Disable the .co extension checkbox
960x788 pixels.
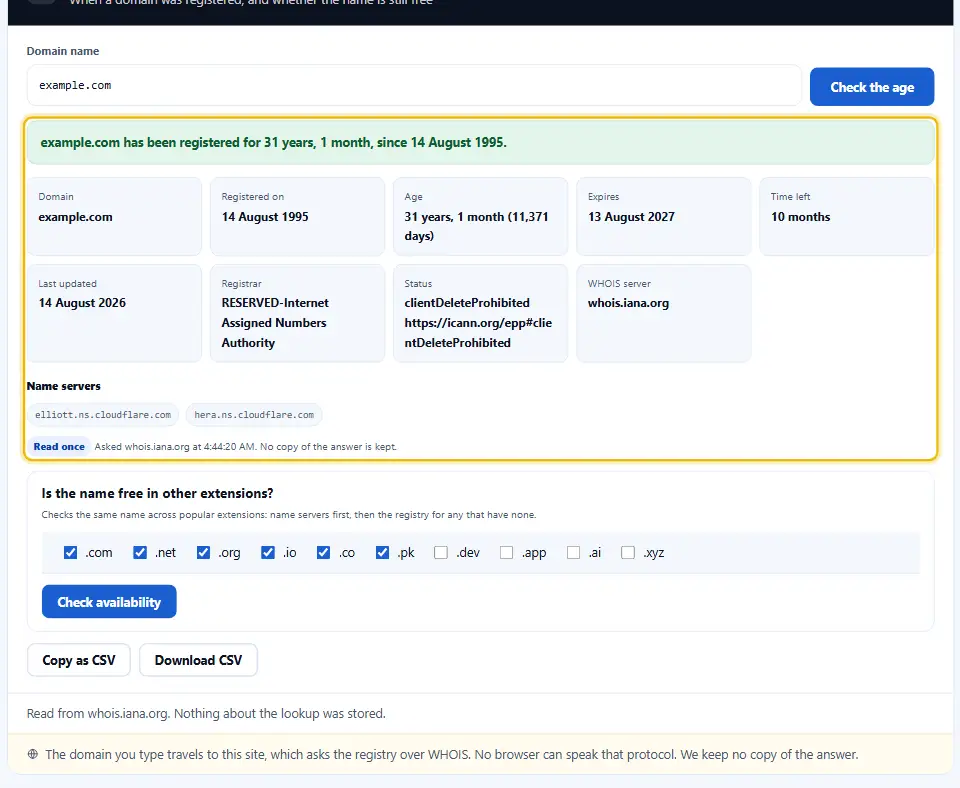[x=323, y=552]
